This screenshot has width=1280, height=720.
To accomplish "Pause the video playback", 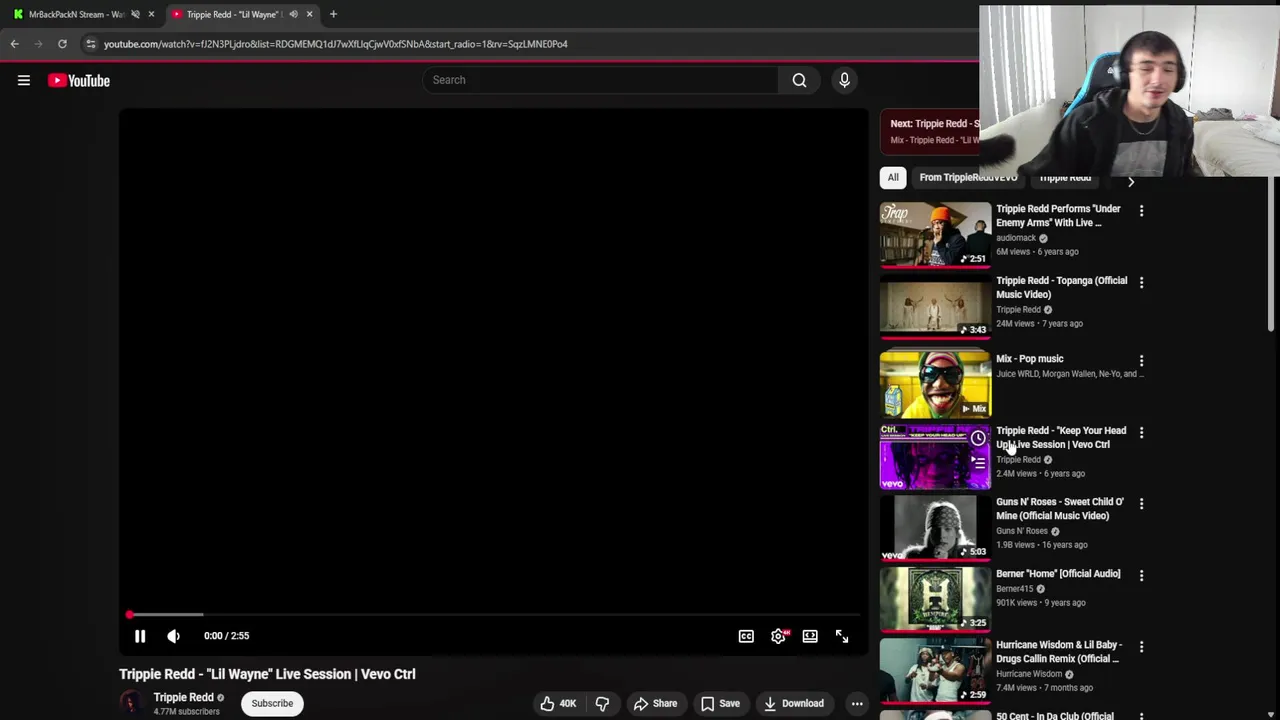I will 140,636.
